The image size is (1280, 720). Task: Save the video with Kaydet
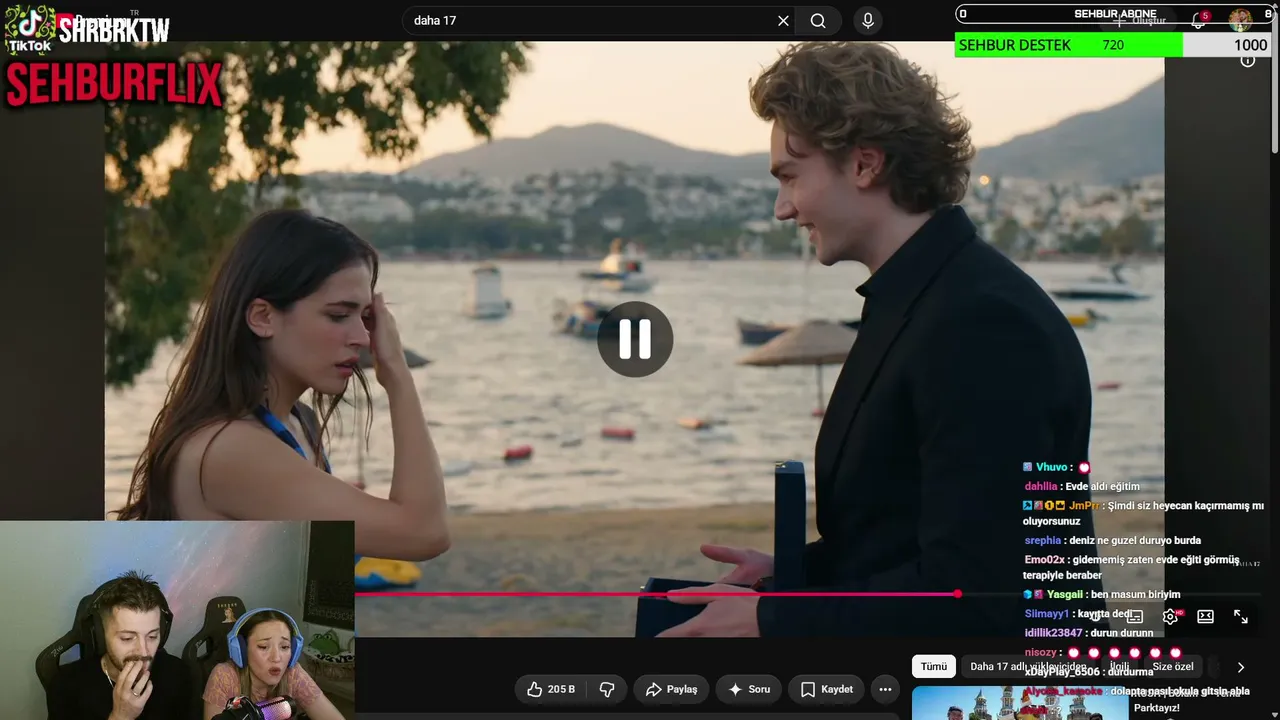(827, 689)
